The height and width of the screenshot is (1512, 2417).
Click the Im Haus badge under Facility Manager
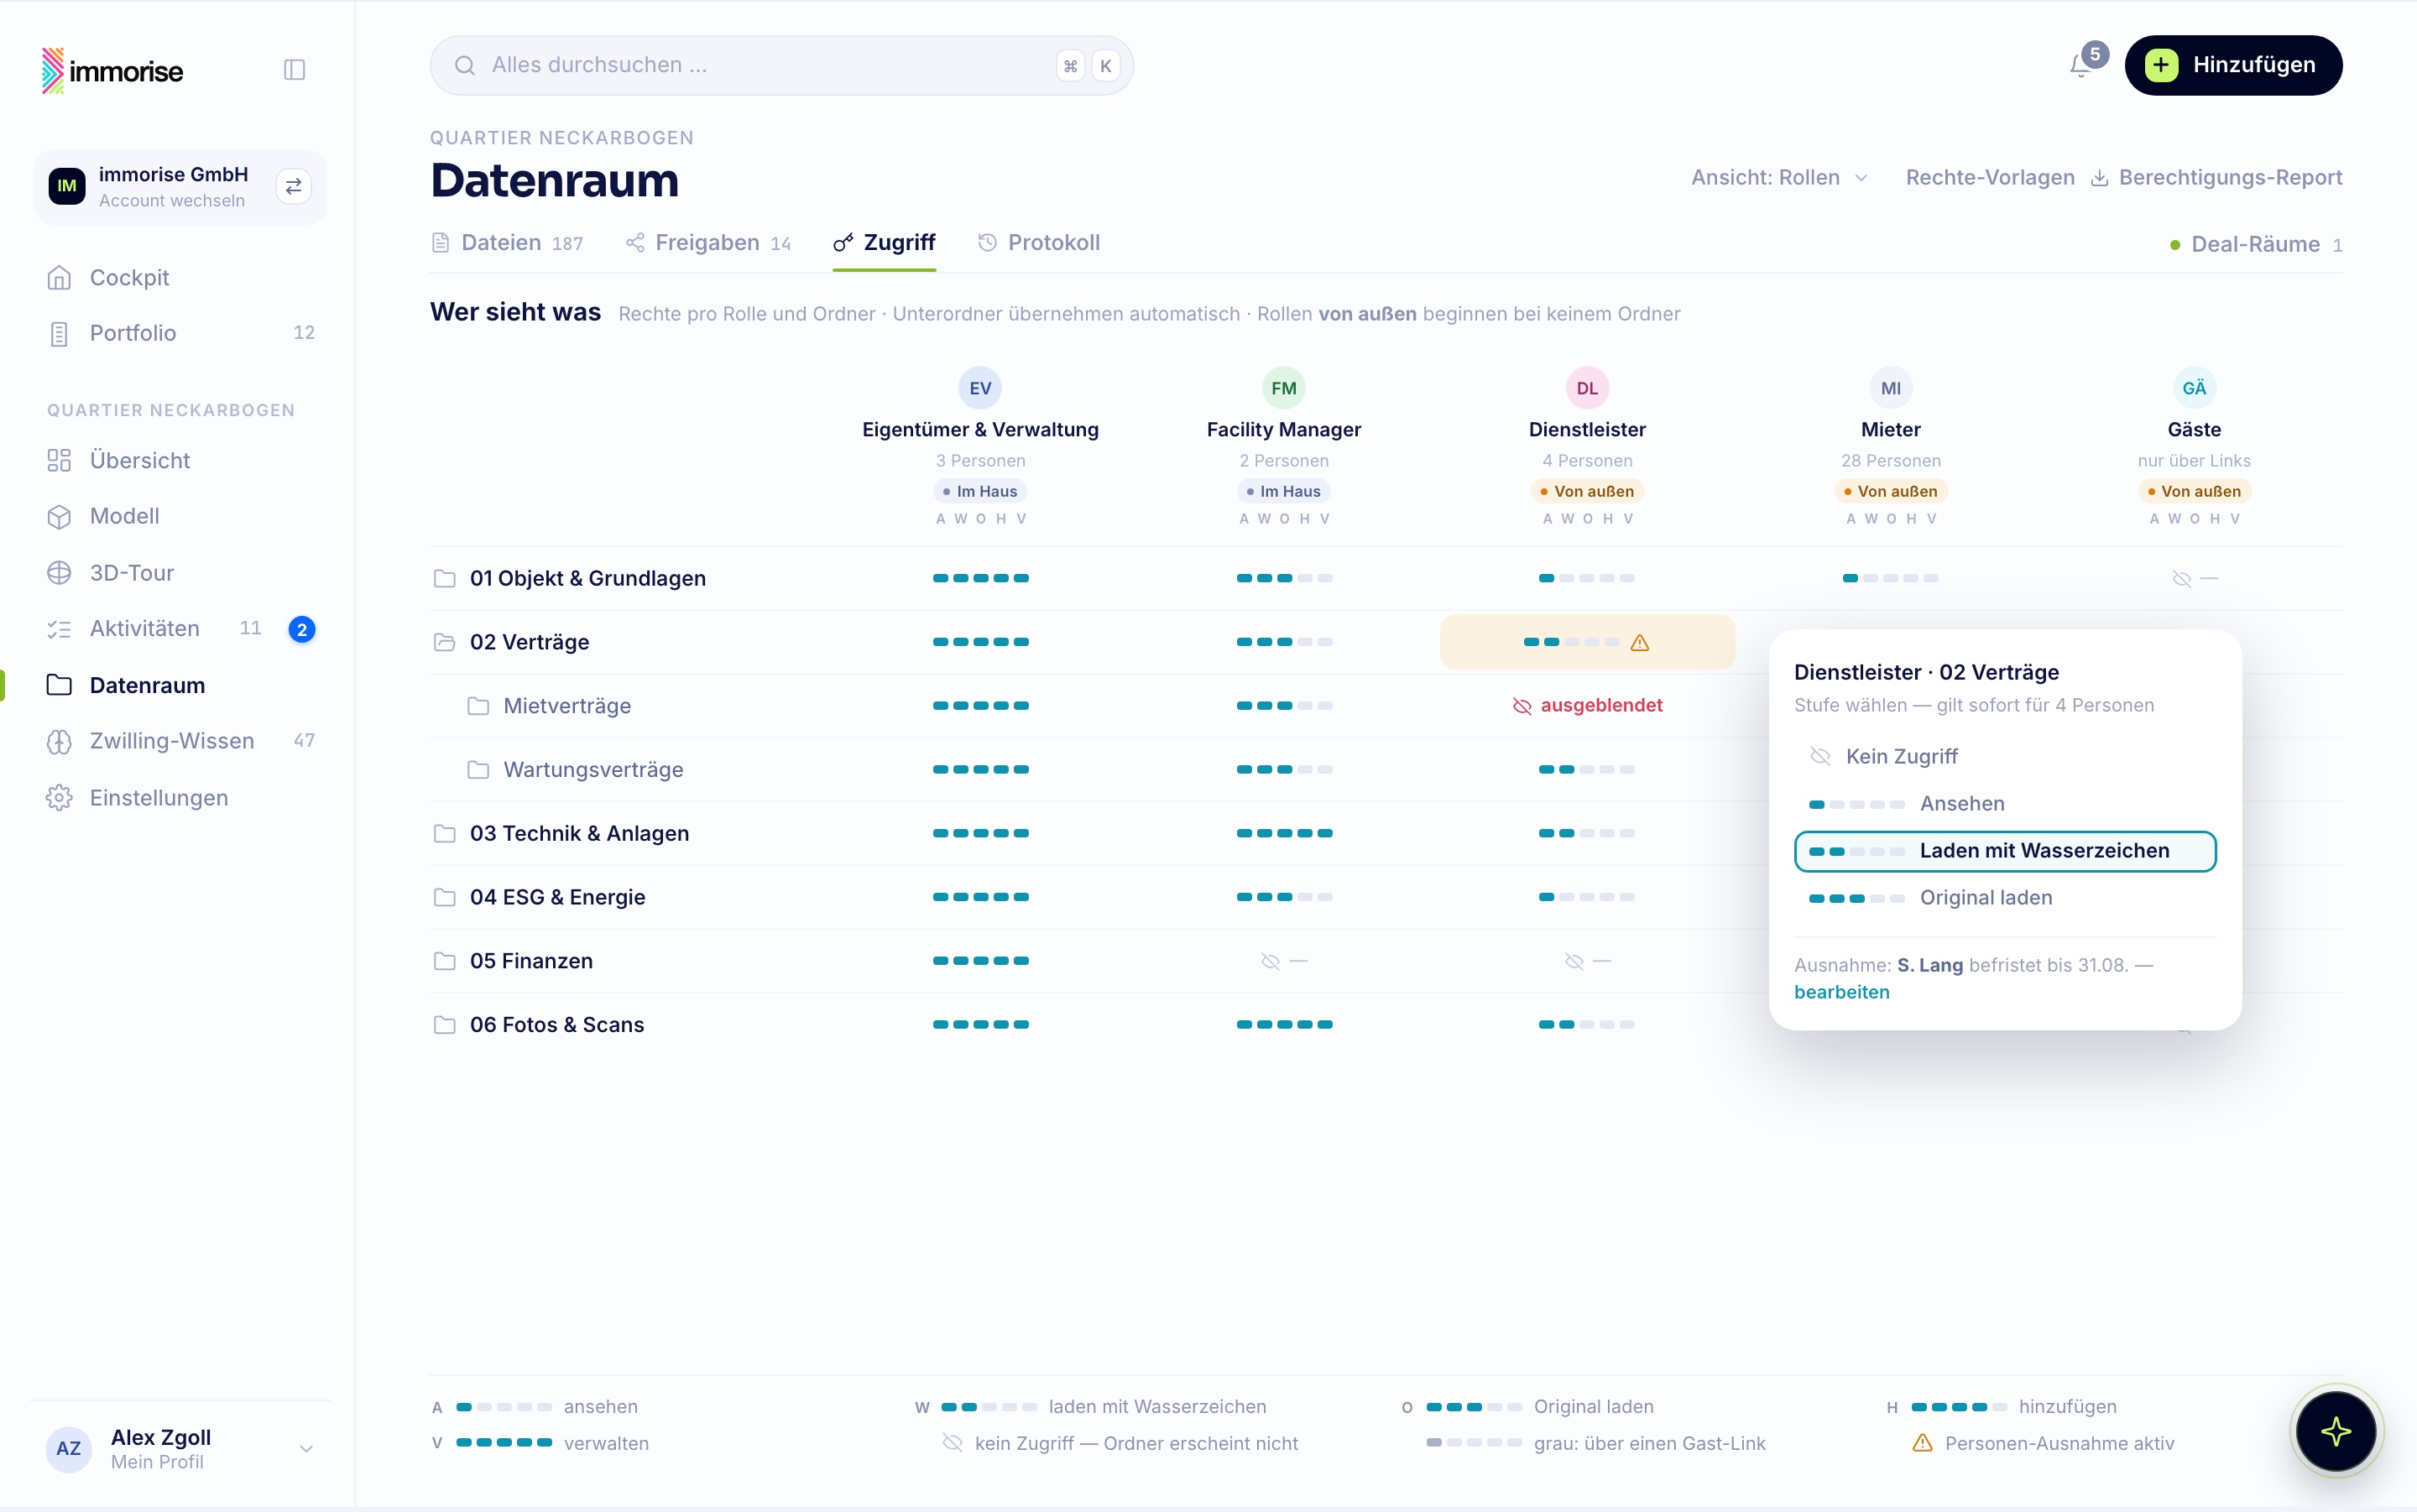[1284, 492]
